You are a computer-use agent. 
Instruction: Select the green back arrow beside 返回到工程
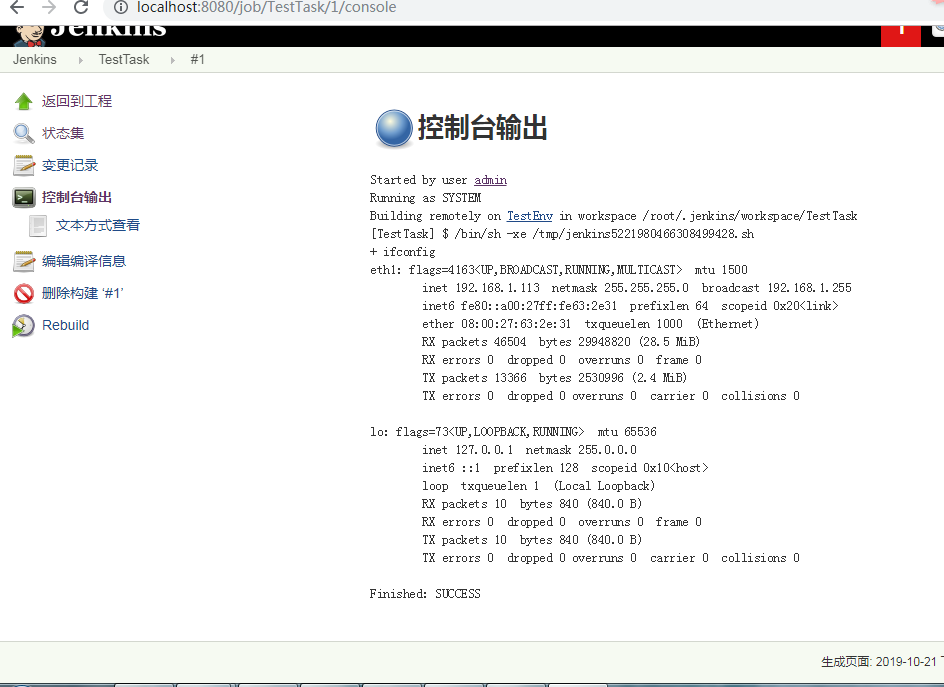[x=23, y=101]
